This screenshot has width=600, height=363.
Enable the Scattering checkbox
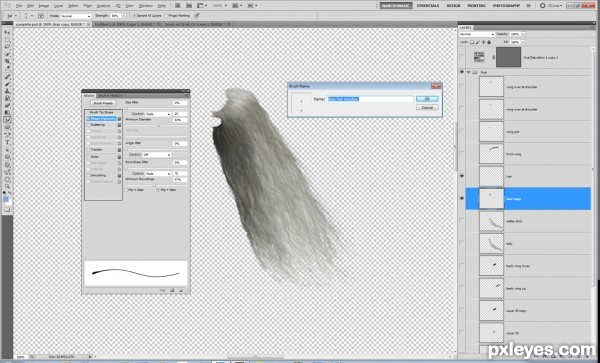pyautogui.click(x=89, y=125)
